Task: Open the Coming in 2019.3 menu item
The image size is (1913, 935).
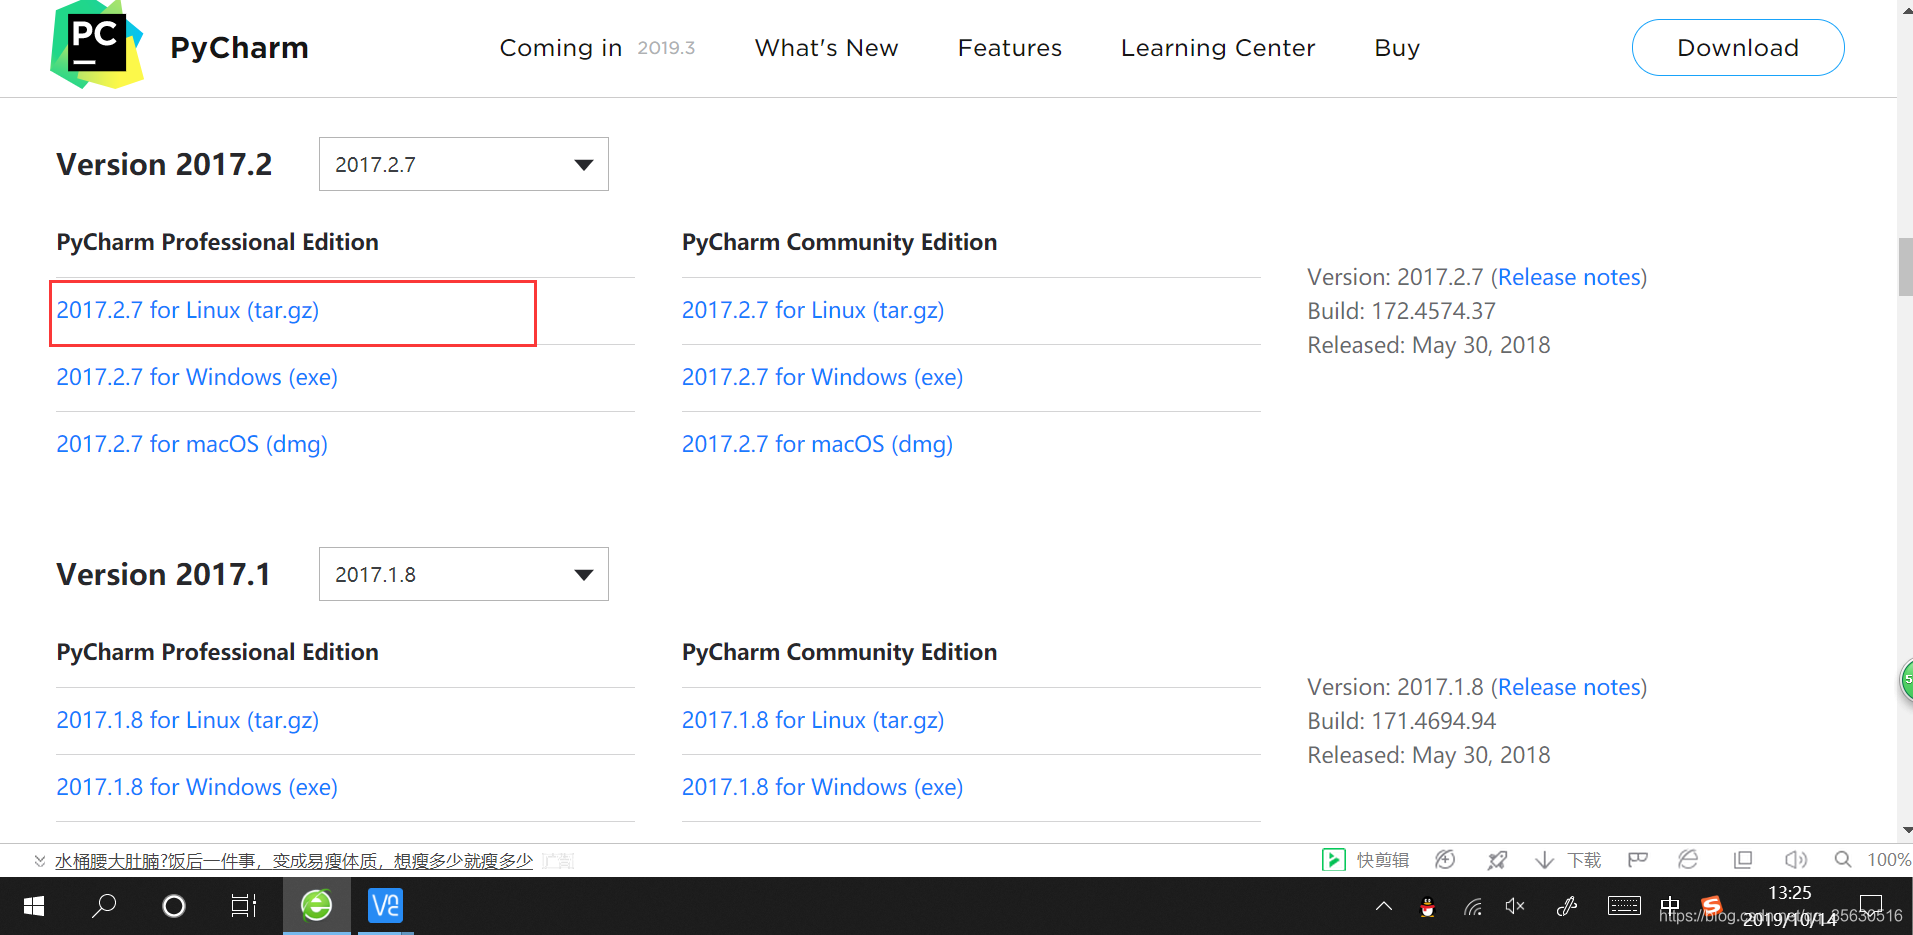Action: pyautogui.click(x=597, y=48)
